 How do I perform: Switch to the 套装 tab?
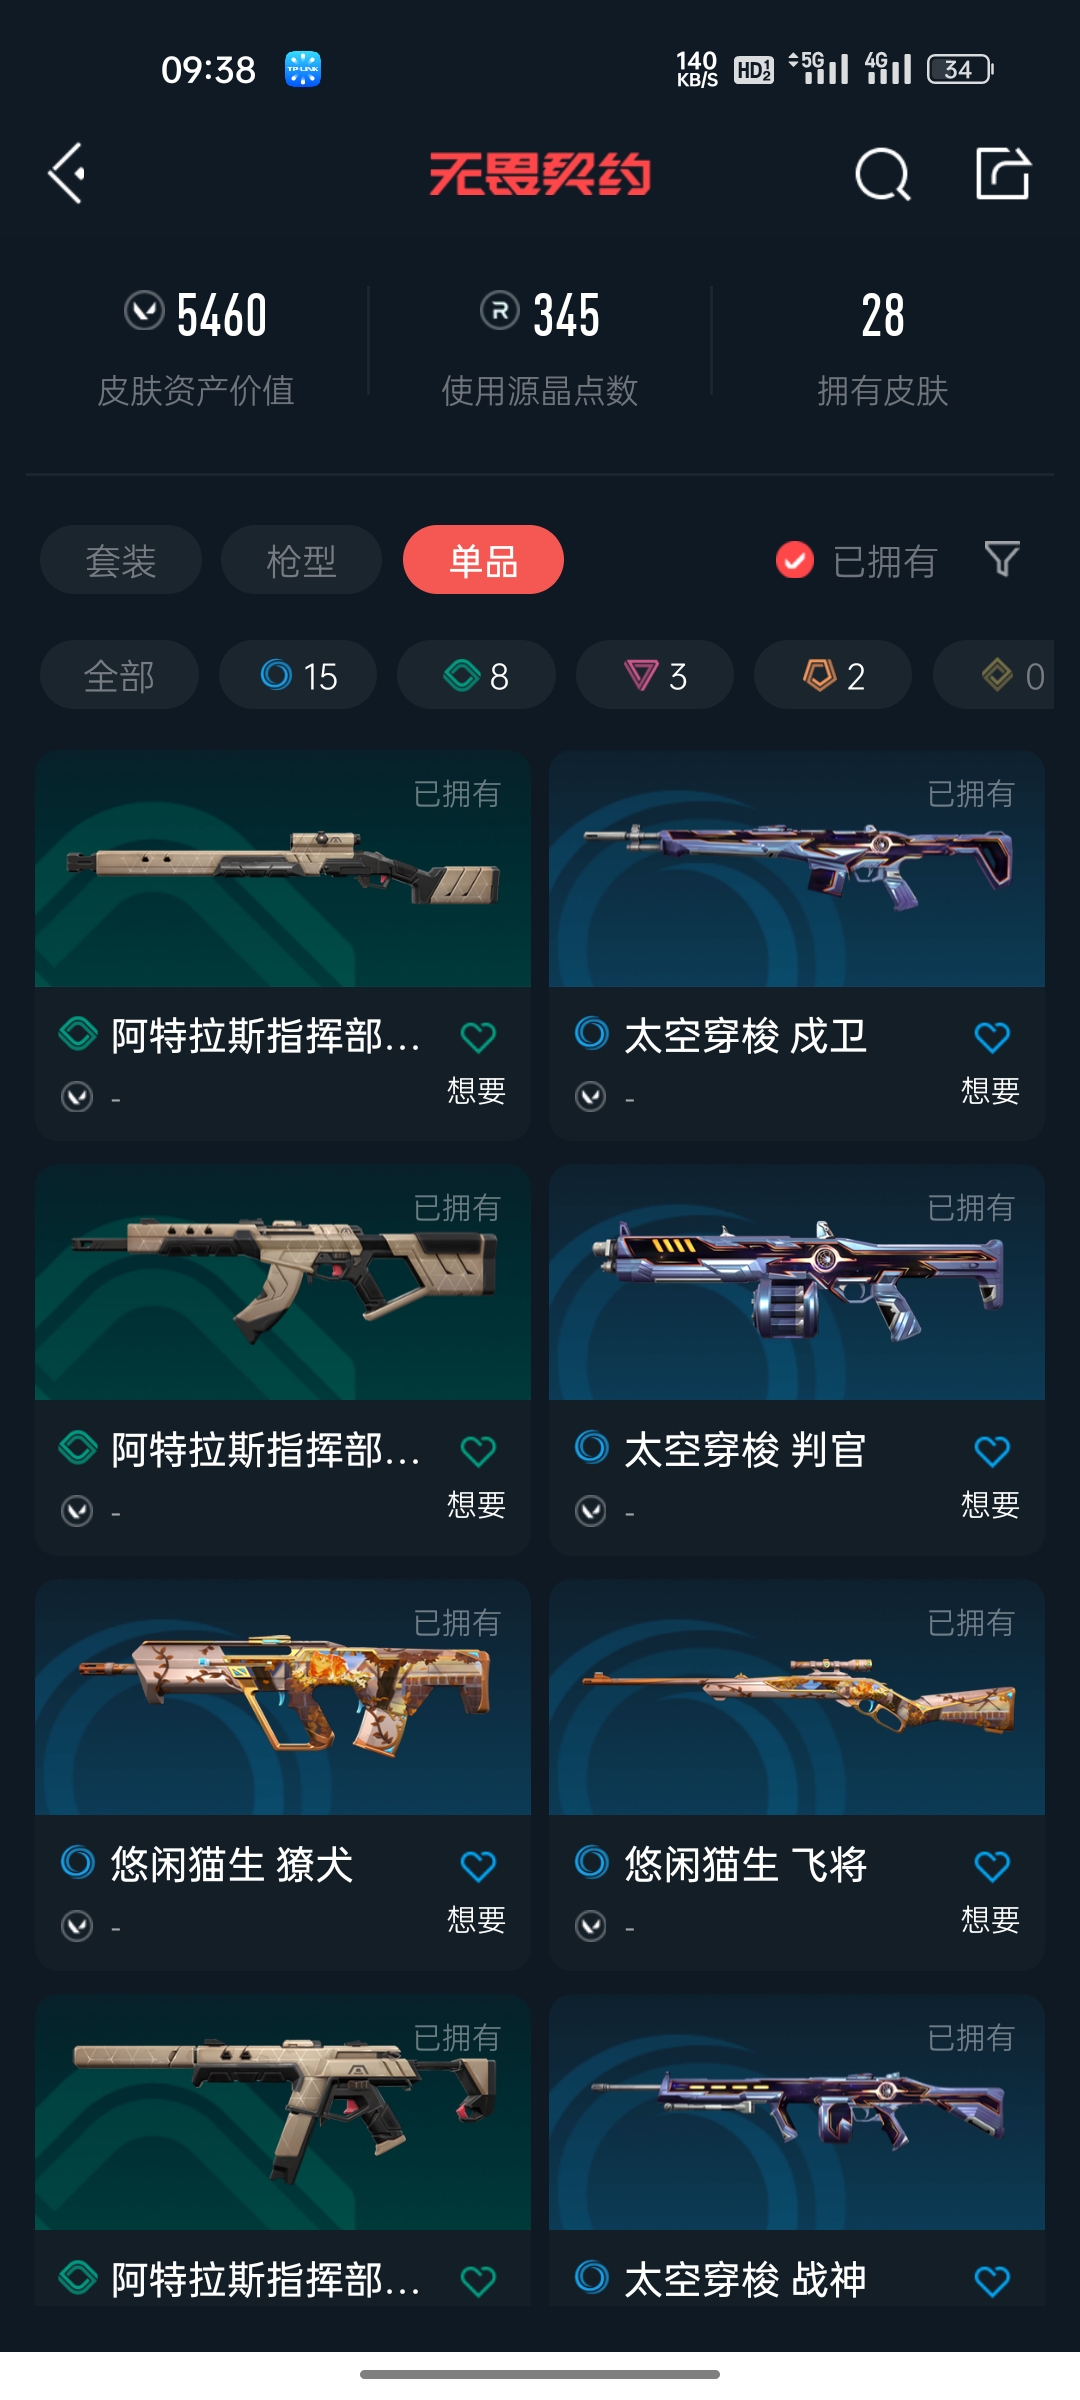pyautogui.click(x=121, y=560)
